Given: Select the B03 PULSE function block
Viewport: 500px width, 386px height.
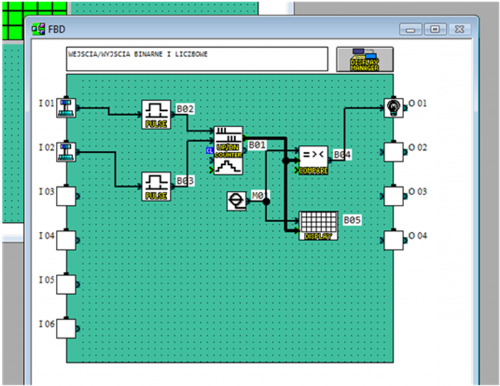Looking at the screenshot, I should click(156, 186).
